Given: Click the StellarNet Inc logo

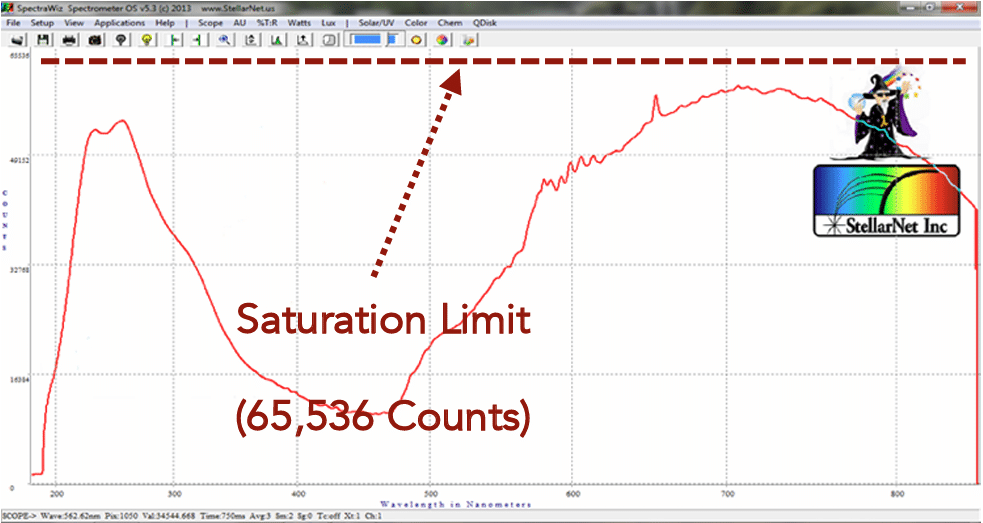Looking at the screenshot, I should 886,201.
